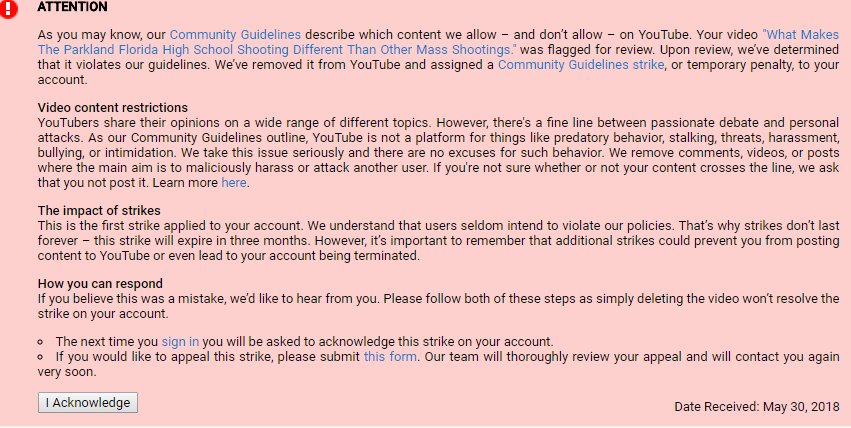Click the 'here' learn more link
The width and height of the screenshot is (851, 428).
click(x=234, y=183)
